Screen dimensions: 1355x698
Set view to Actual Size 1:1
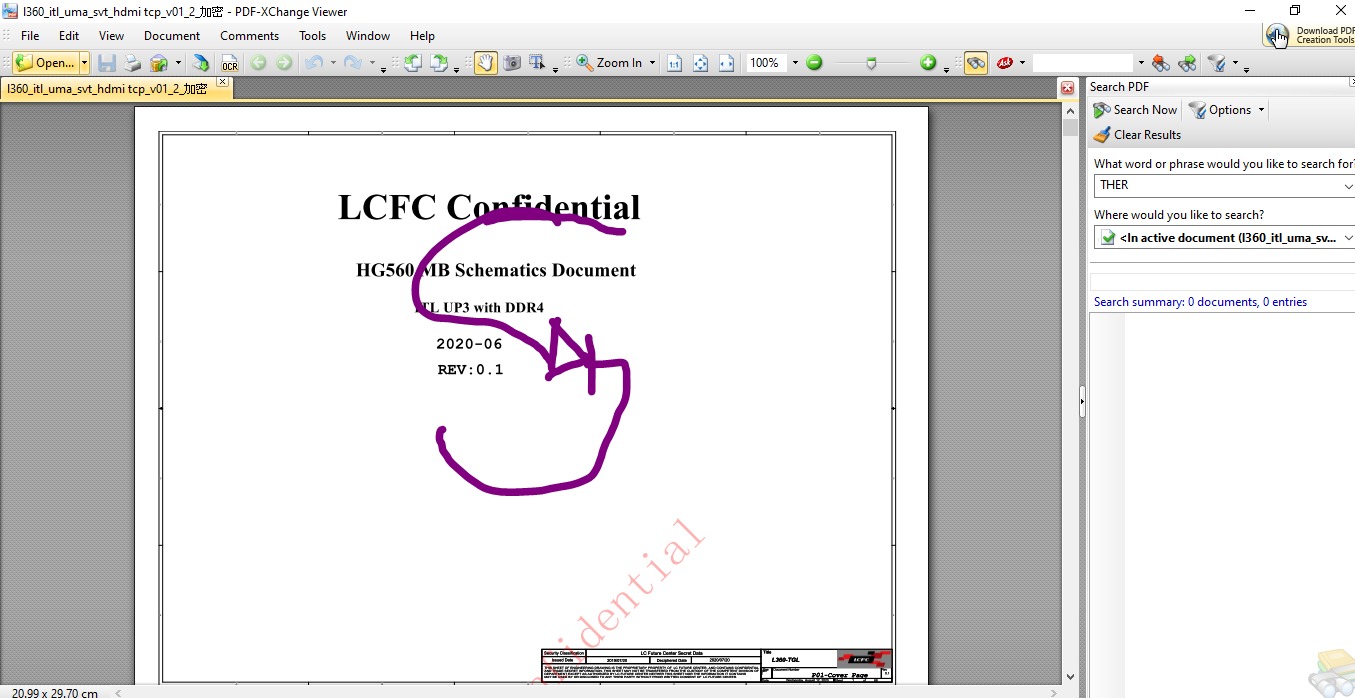[x=674, y=63]
